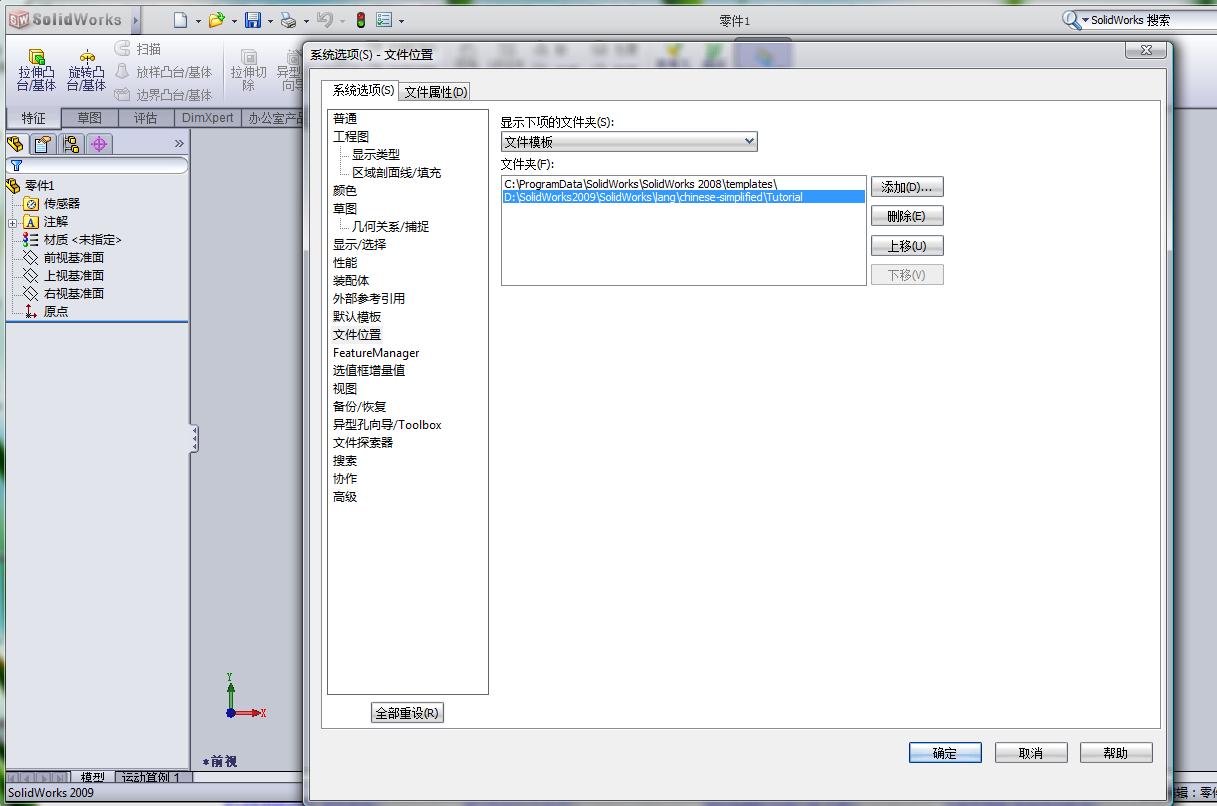This screenshot has width=1217, height=806.
Task: Select the 扫描 sweep tool
Action: pyautogui.click(x=138, y=48)
